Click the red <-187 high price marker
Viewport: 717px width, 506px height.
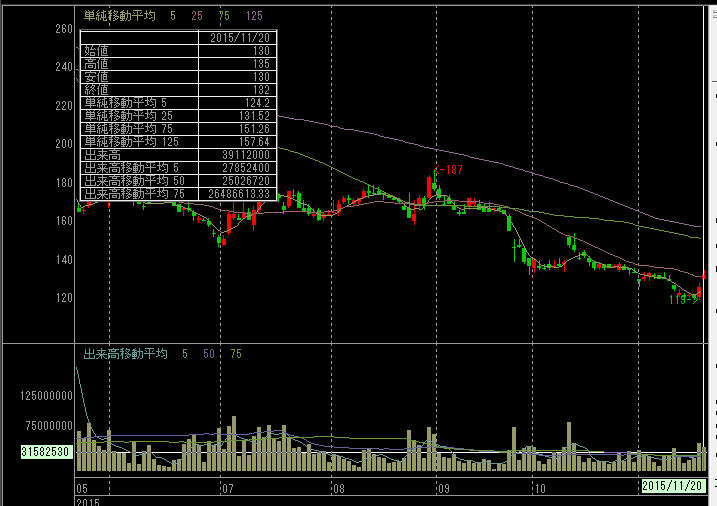[x=448, y=170]
